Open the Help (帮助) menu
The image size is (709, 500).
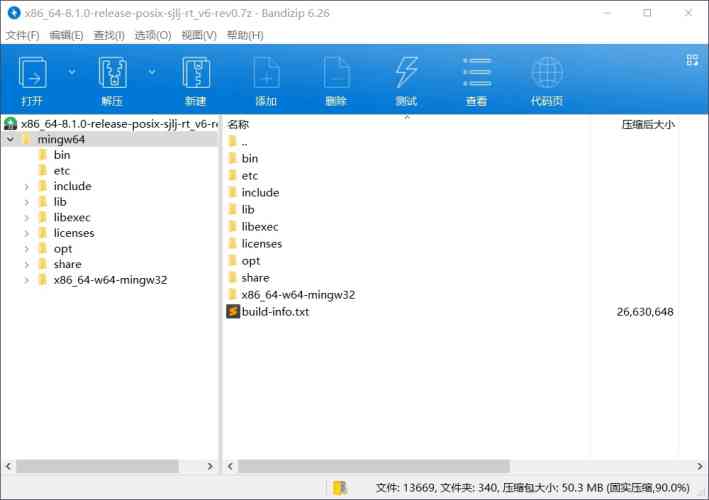[x=245, y=35]
